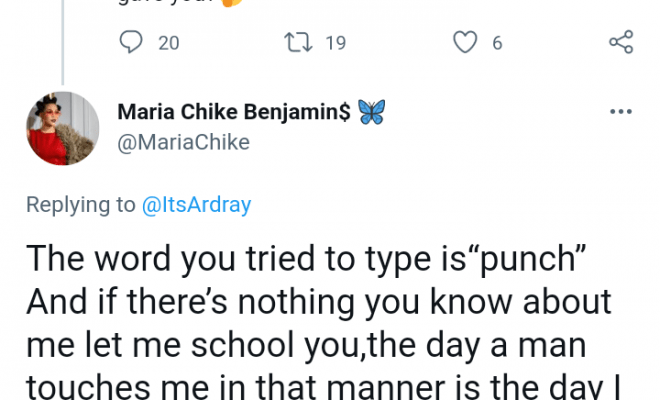Click the reply count of 20
The width and height of the screenshot is (660, 400).
point(168,42)
